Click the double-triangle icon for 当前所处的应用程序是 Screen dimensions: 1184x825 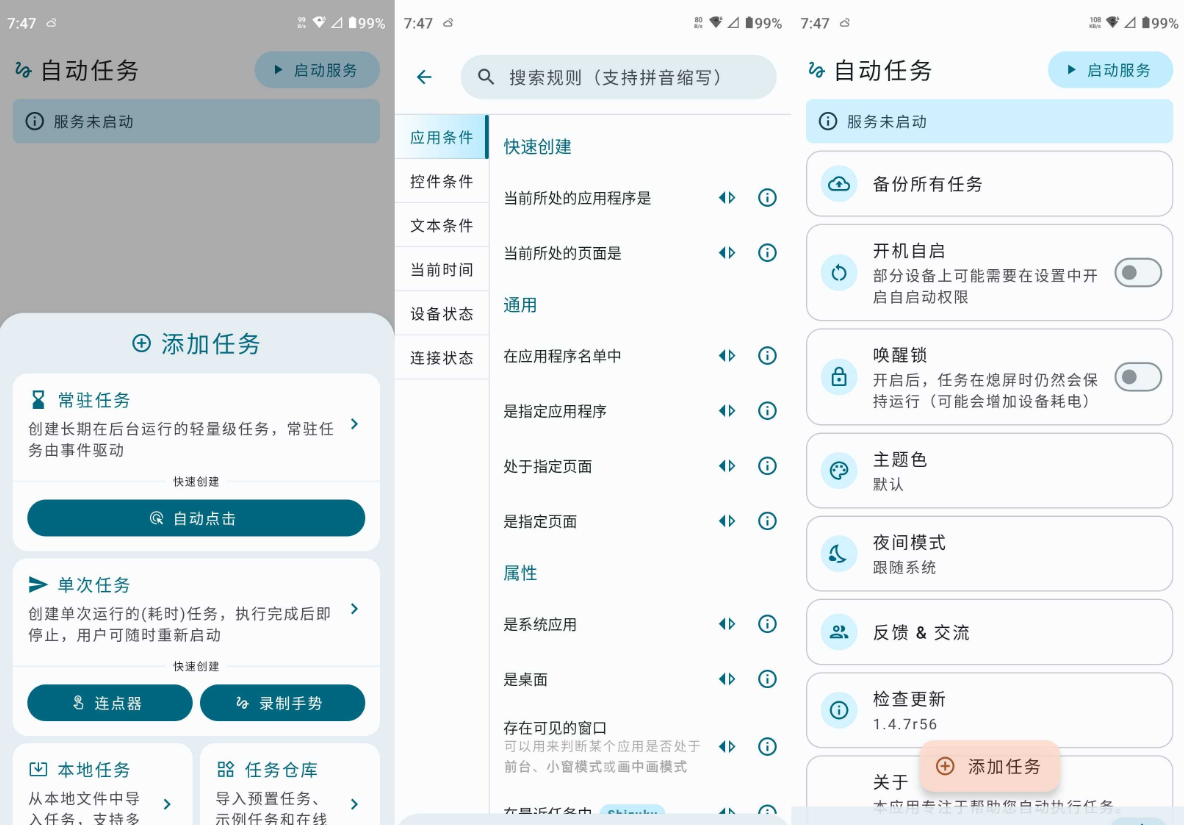coord(727,198)
